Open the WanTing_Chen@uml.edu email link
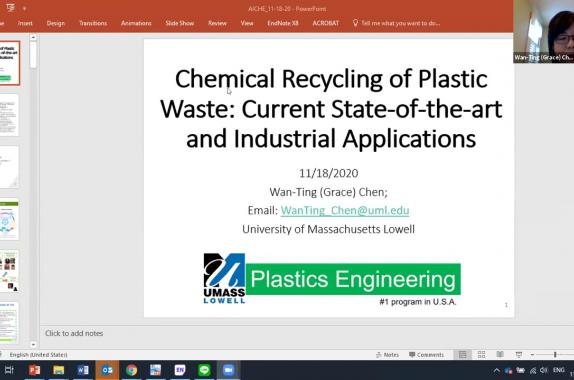This screenshot has width=574, height=380. tap(345, 211)
